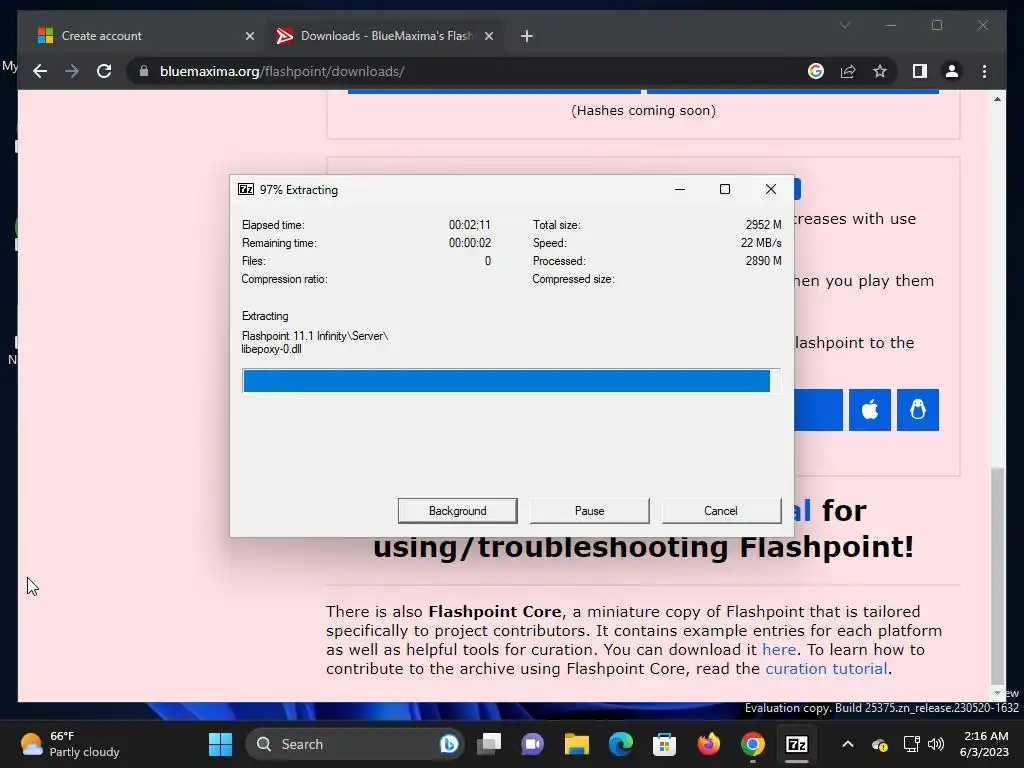Click scrollbar up arrow on page
Viewport: 1024px width, 768px height.
(997, 99)
